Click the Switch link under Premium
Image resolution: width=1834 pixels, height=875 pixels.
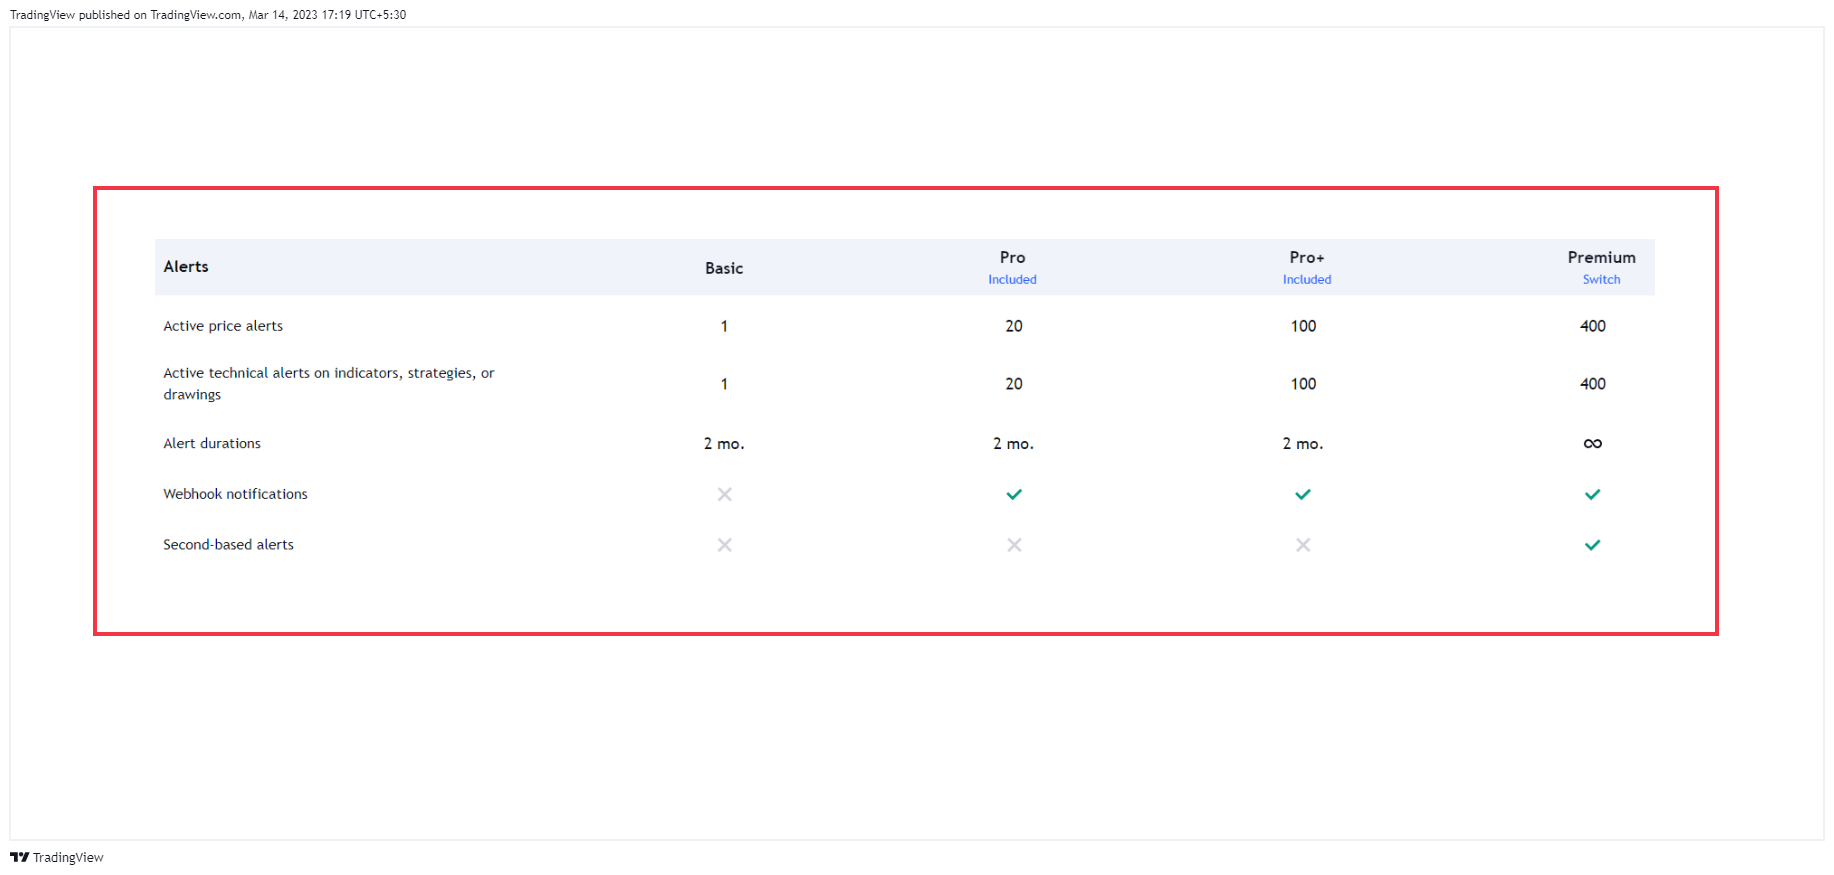coord(1601,280)
